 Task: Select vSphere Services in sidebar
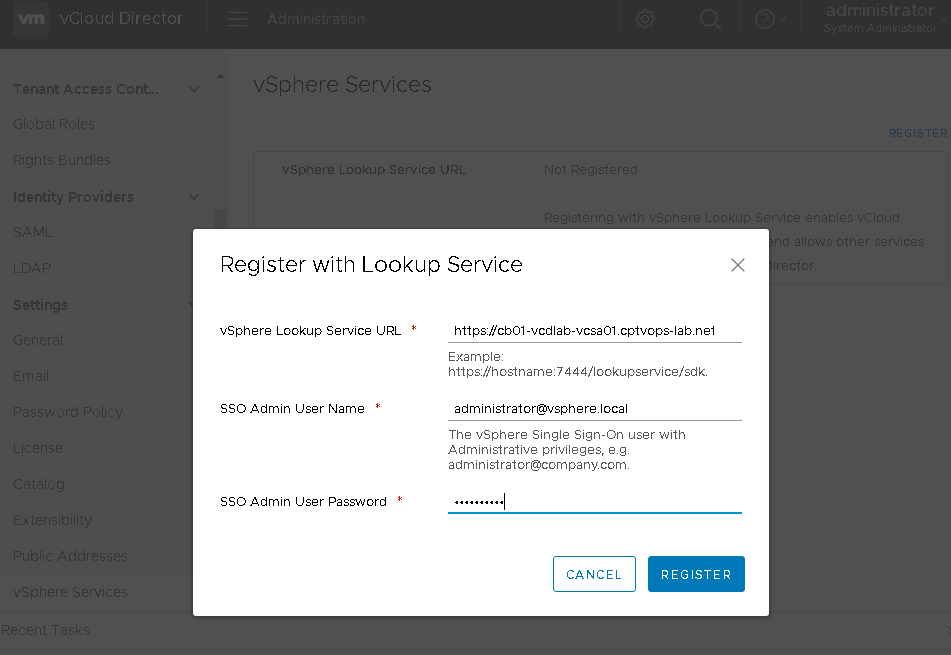[x=70, y=592]
